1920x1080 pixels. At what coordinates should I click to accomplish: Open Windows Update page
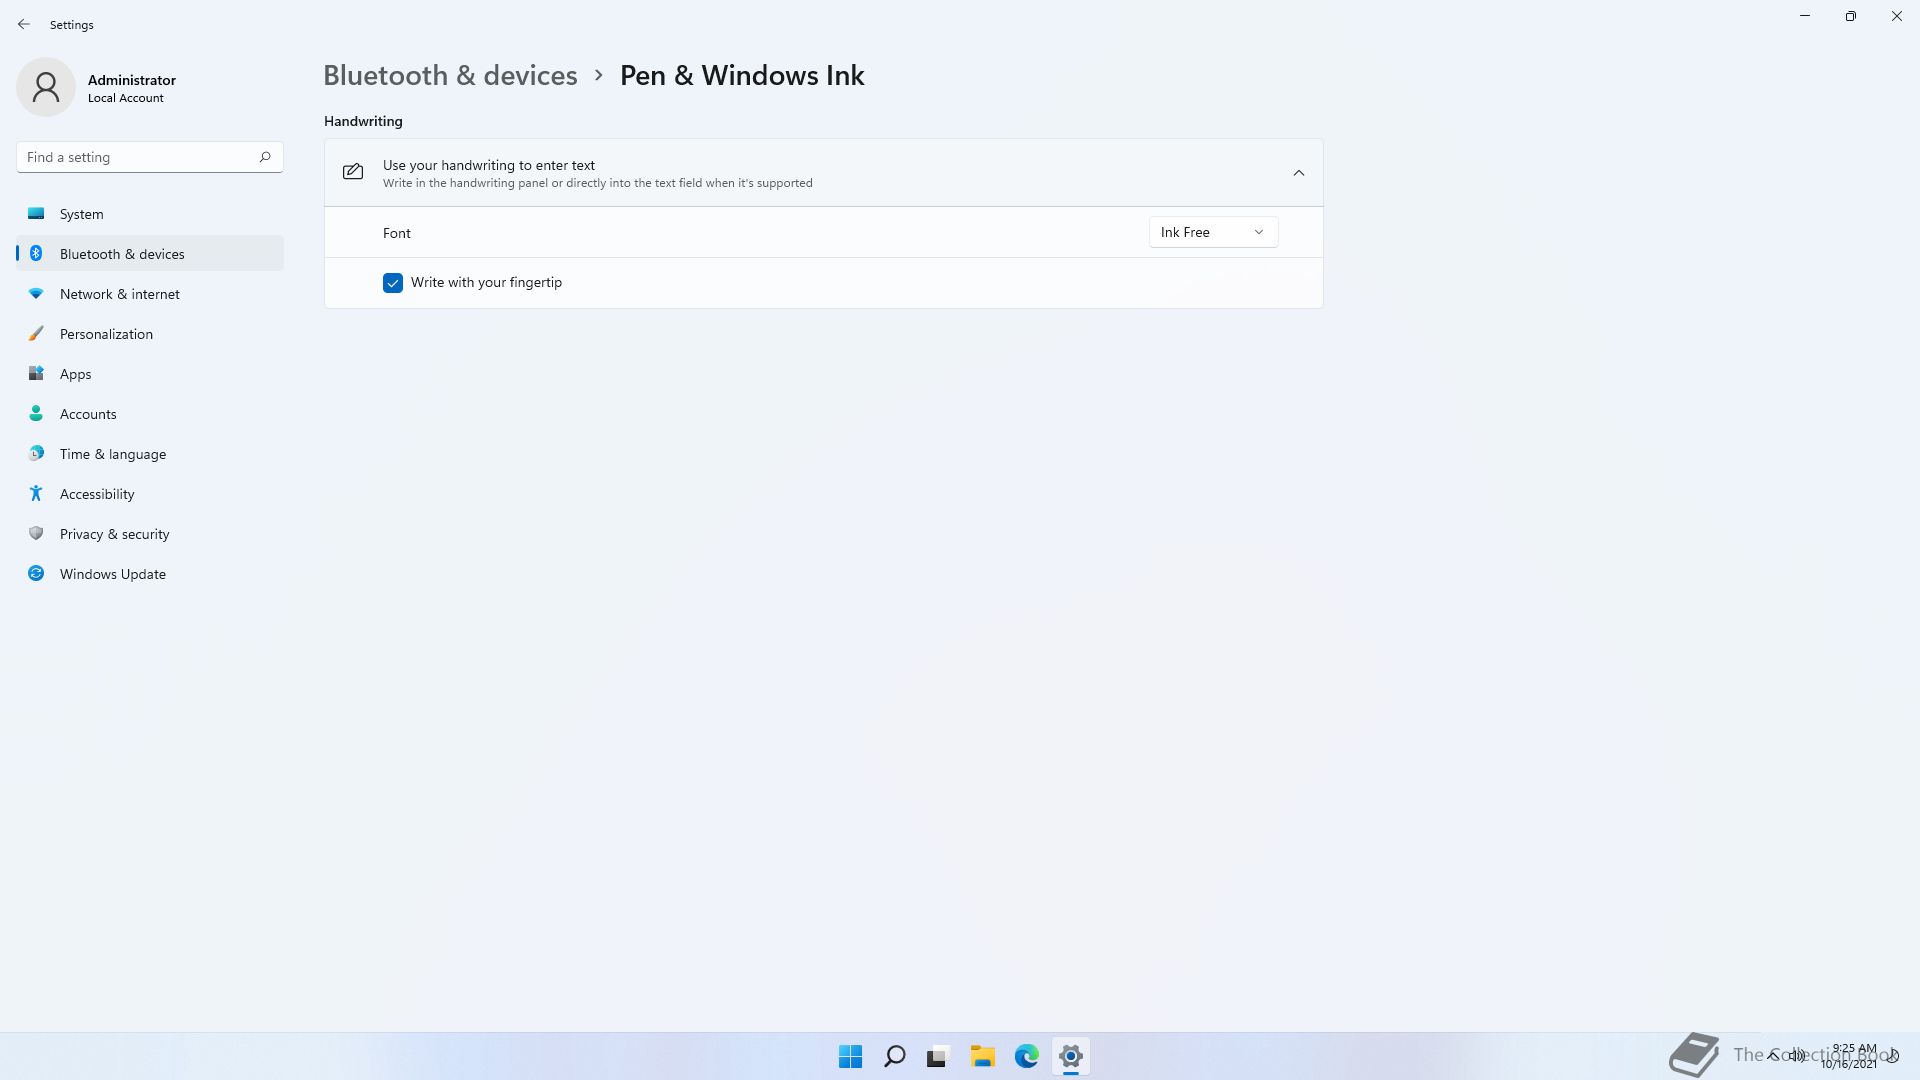tap(150, 574)
